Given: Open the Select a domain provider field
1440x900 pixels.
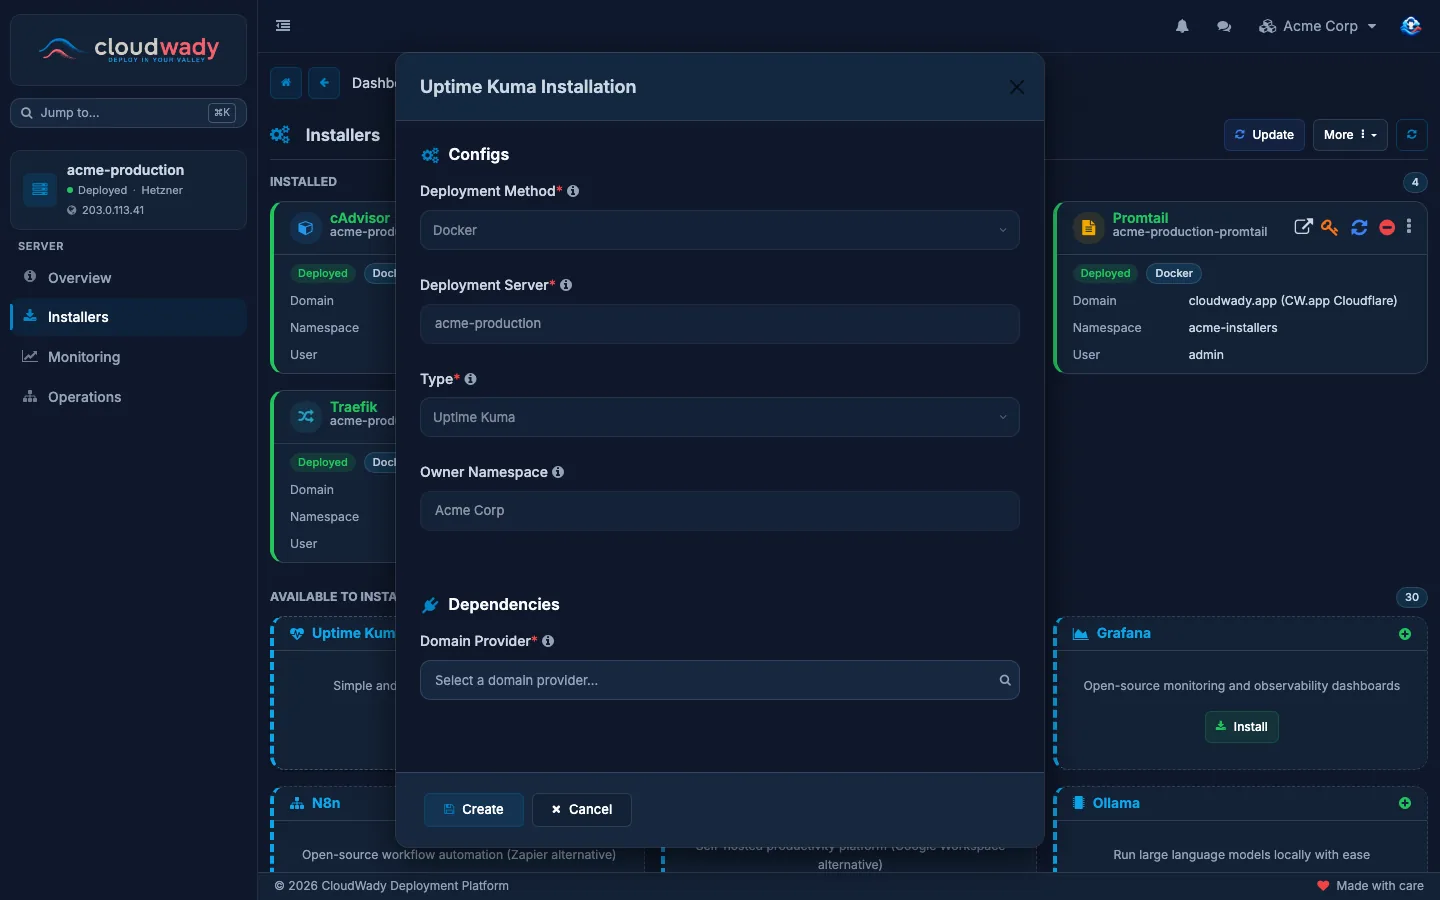Looking at the screenshot, I should tap(720, 680).
